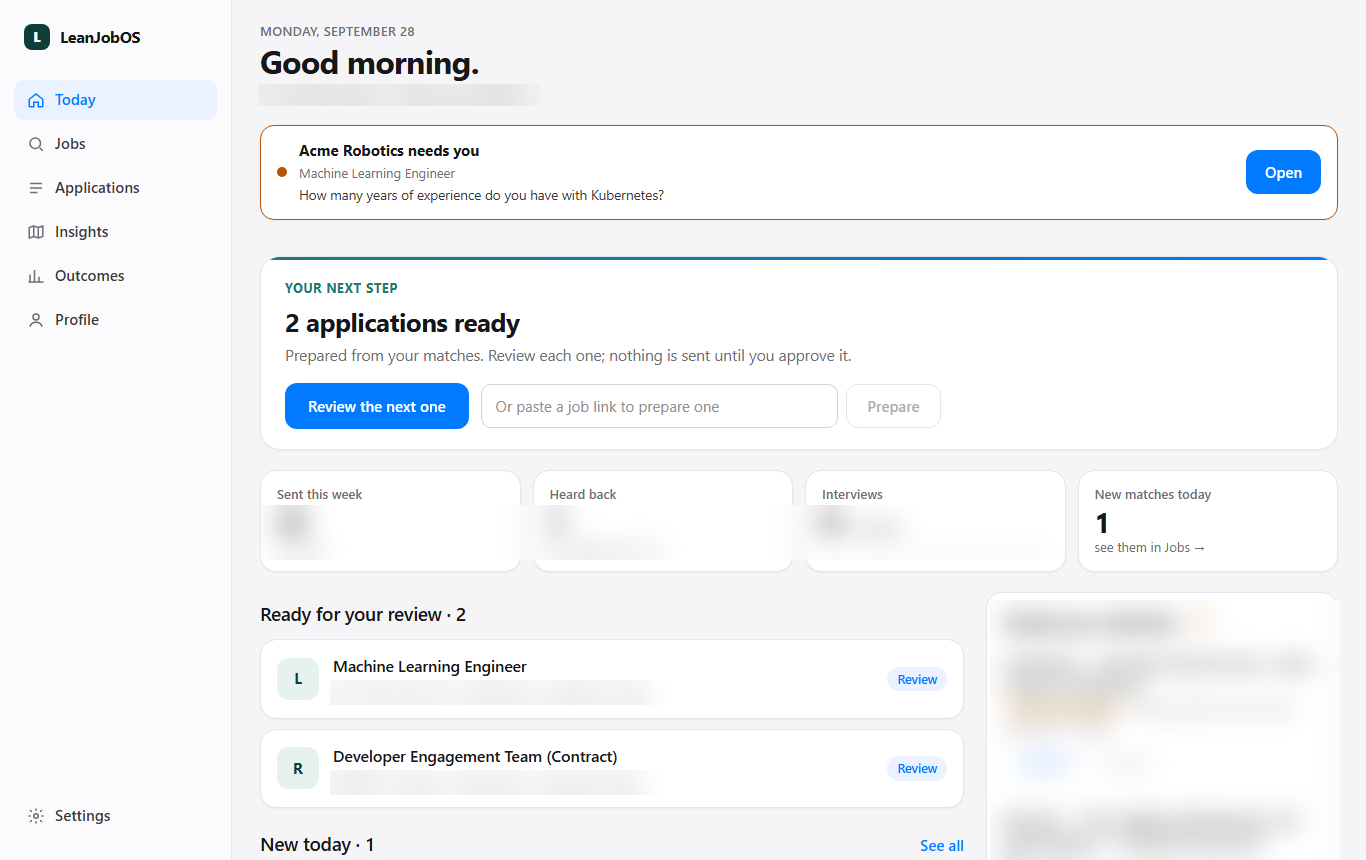Click the Profile person icon
This screenshot has height=860, width=1366.
[x=36, y=320]
